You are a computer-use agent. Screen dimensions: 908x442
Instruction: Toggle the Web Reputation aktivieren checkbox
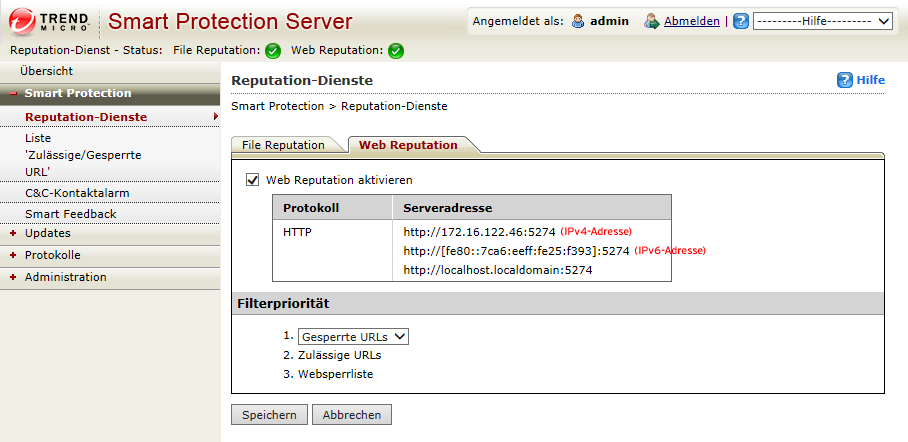tap(252, 180)
